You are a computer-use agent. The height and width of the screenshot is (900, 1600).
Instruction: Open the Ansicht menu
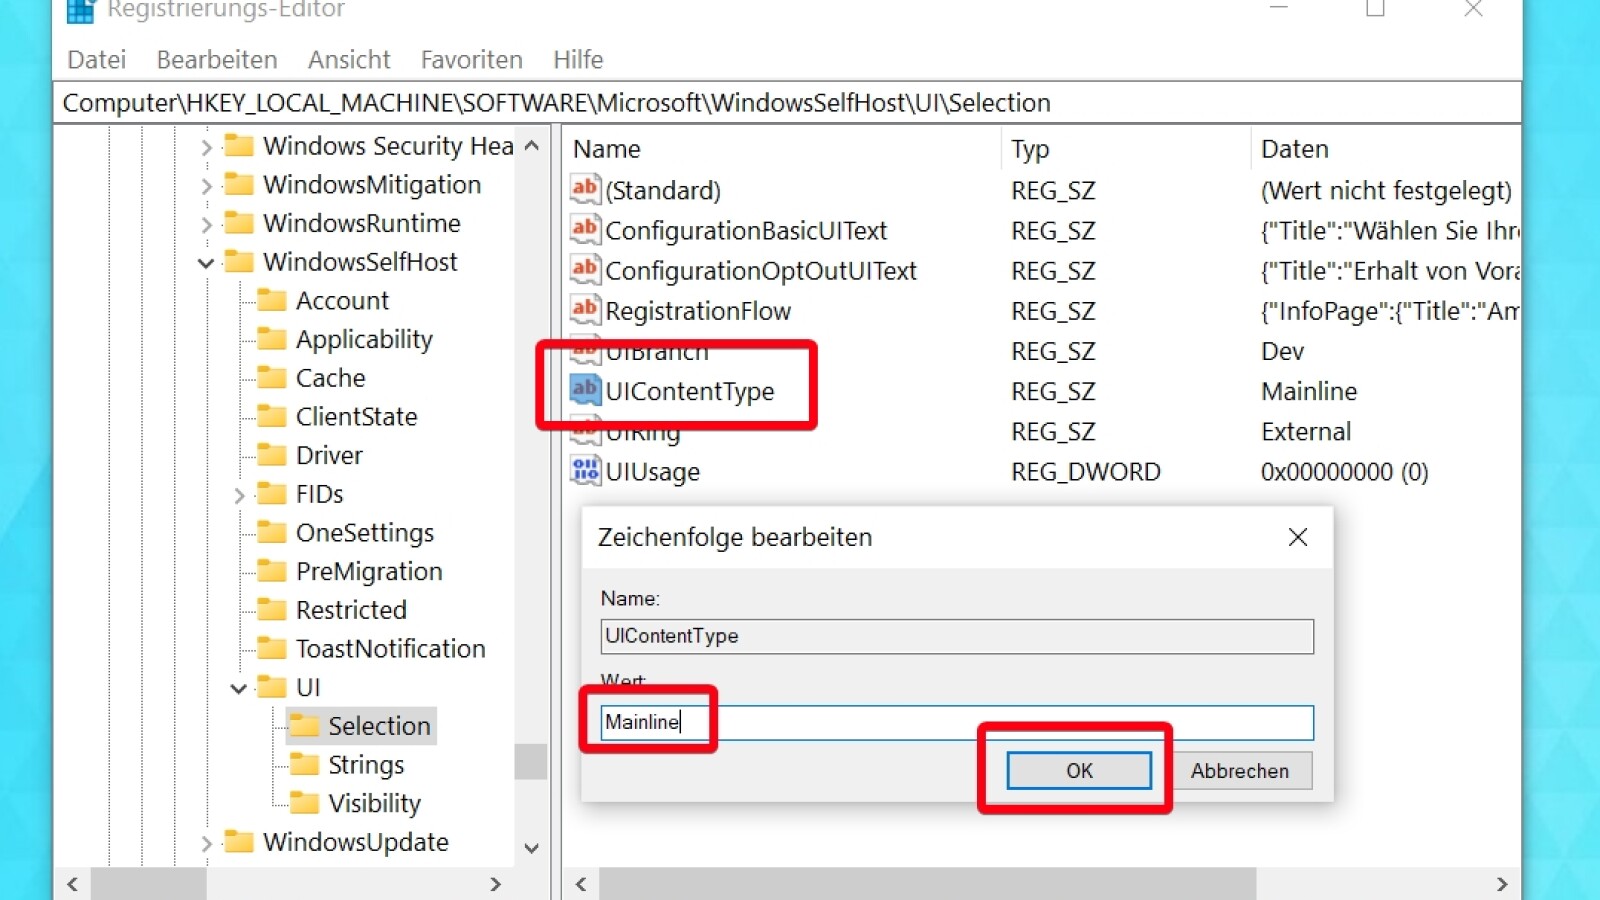click(349, 60)
